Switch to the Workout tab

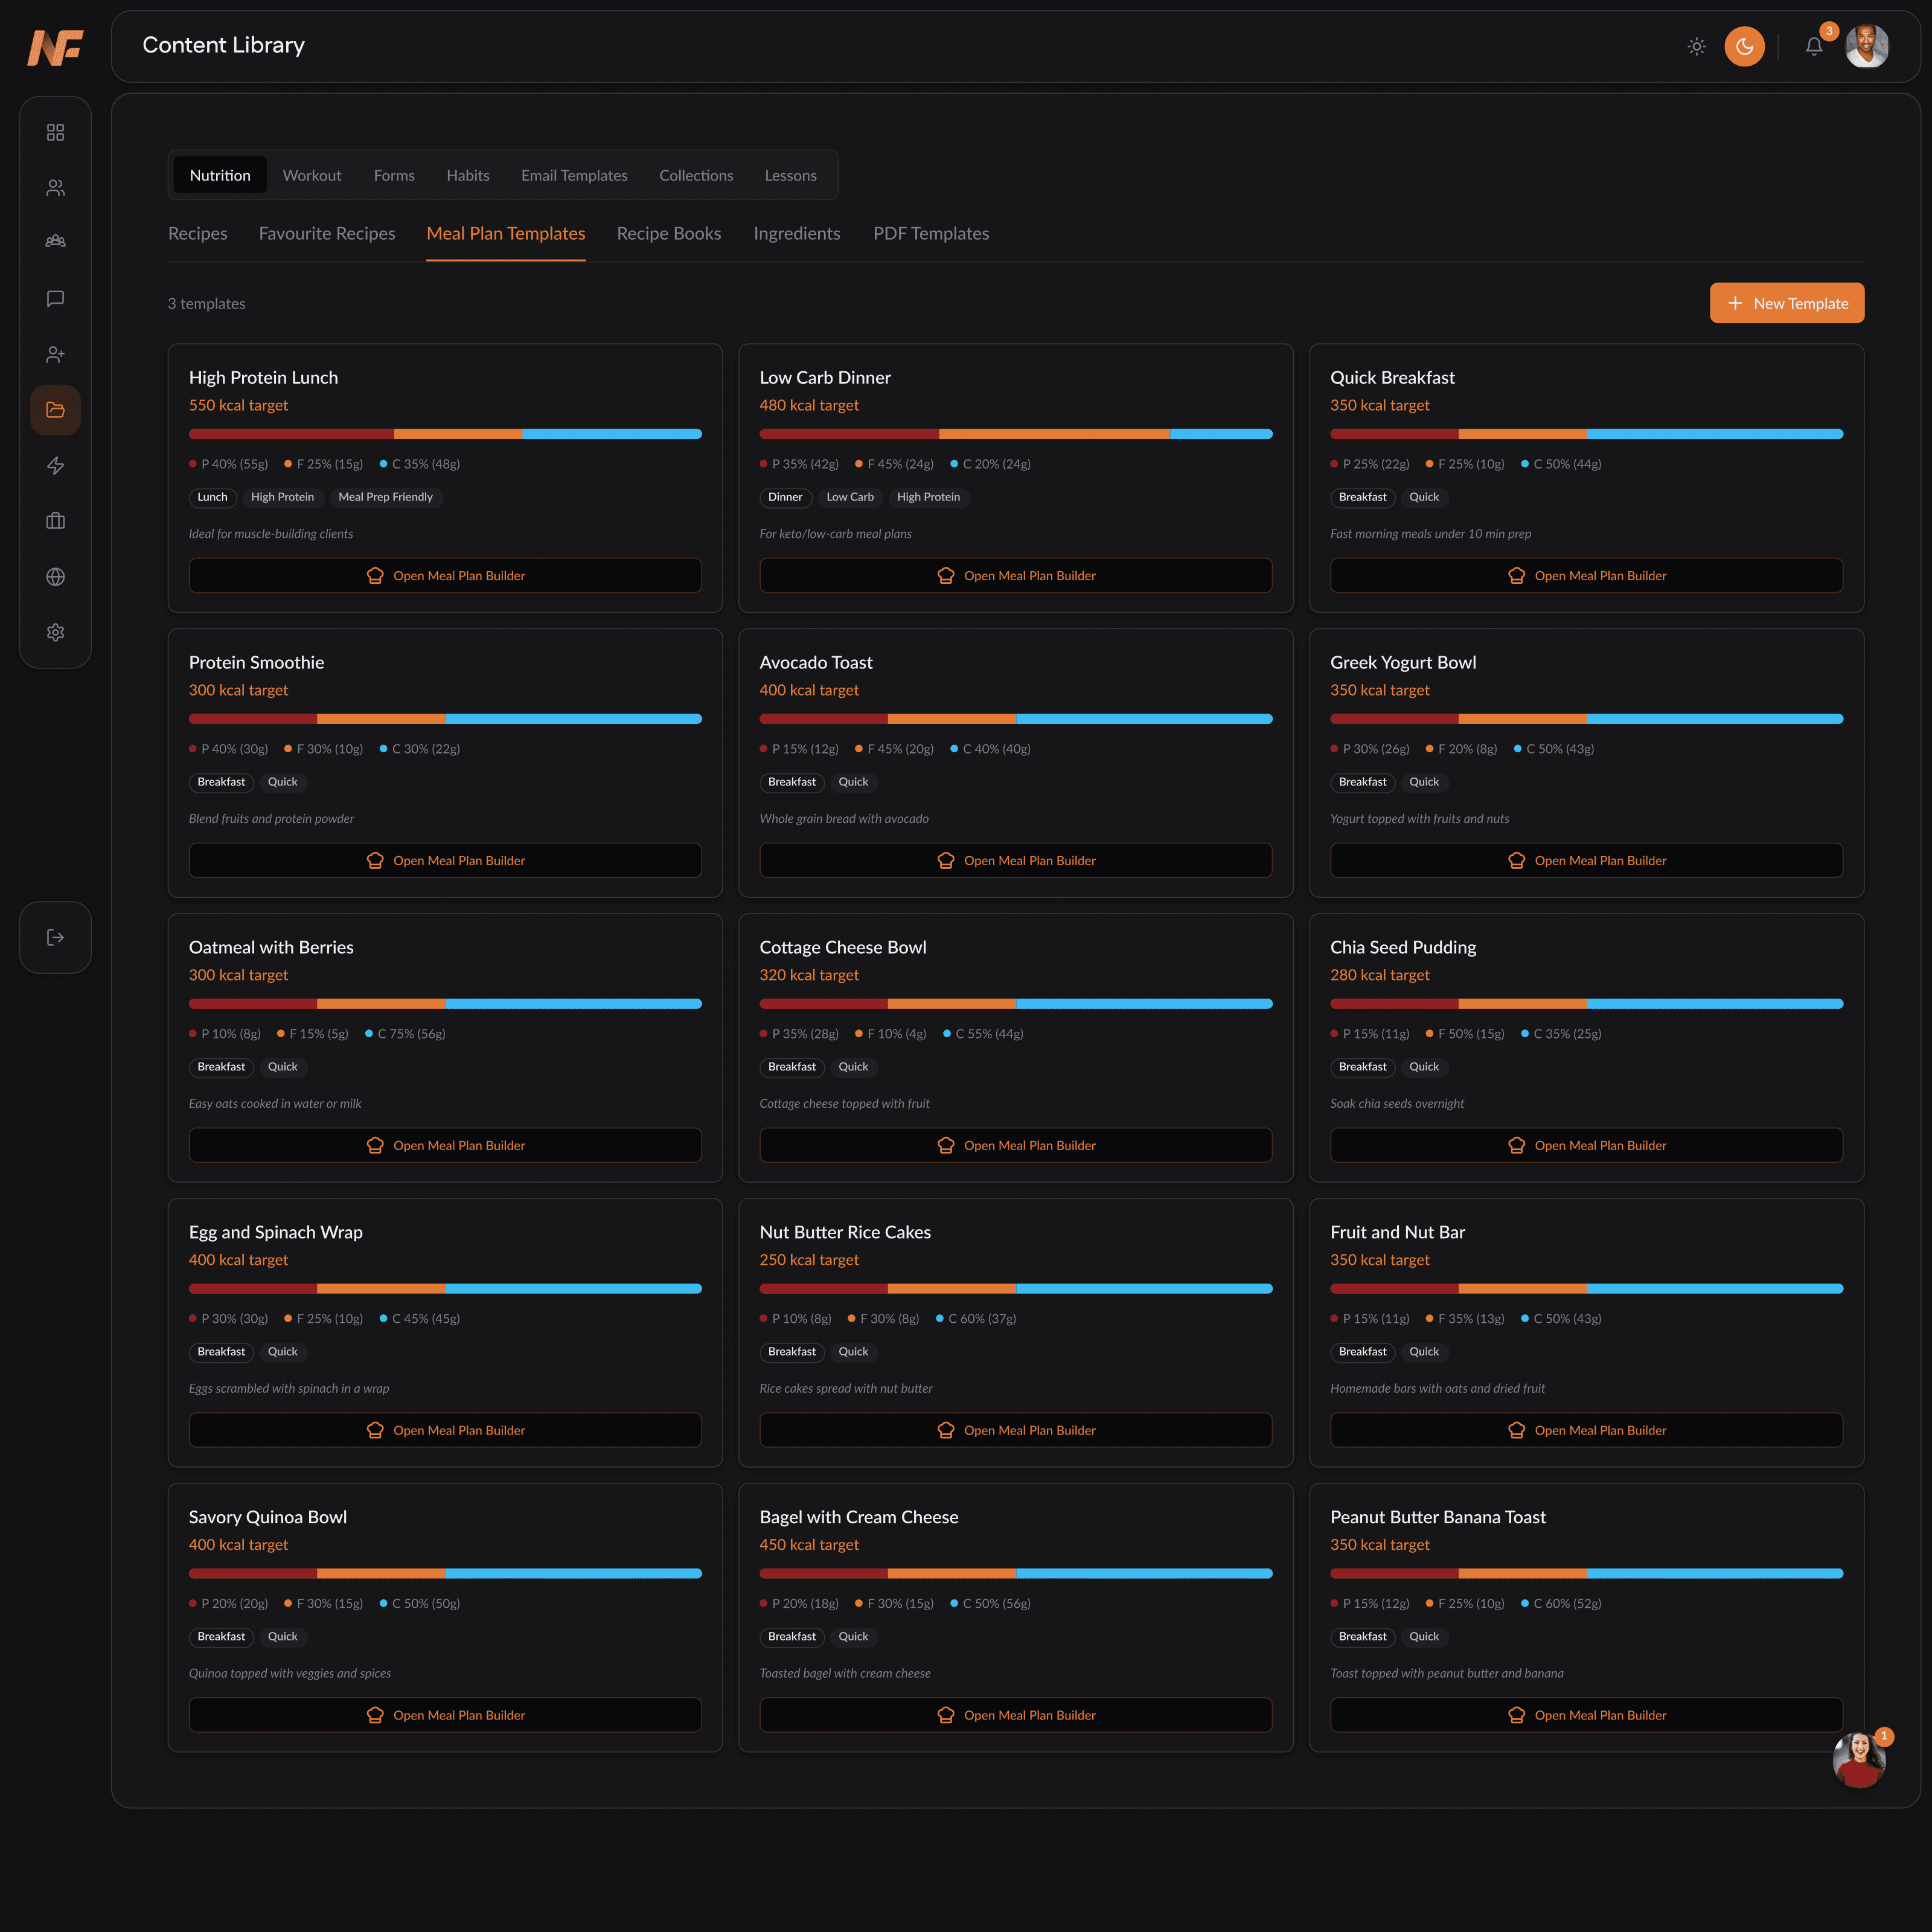click(x=312, y=175)
